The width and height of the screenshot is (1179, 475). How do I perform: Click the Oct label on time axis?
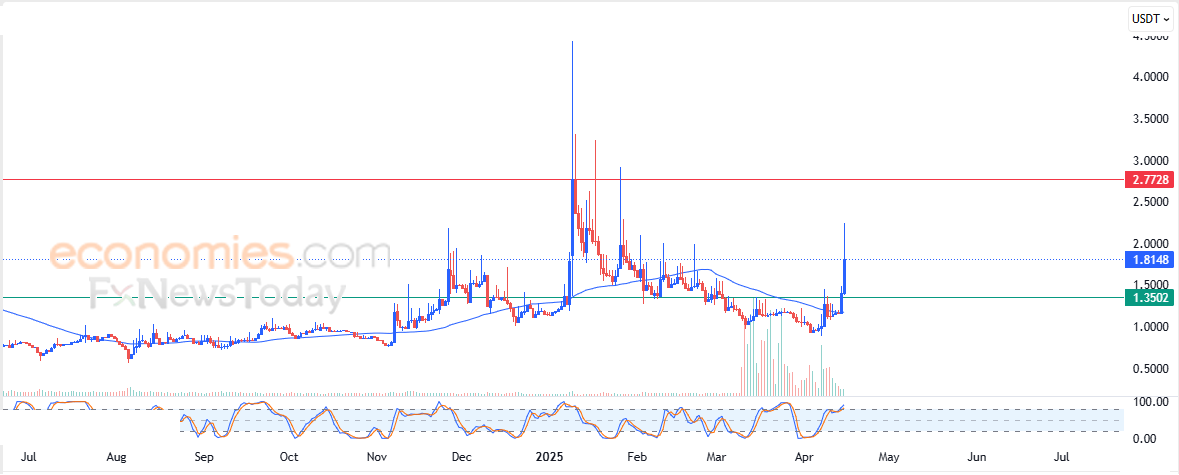[289, 457]
